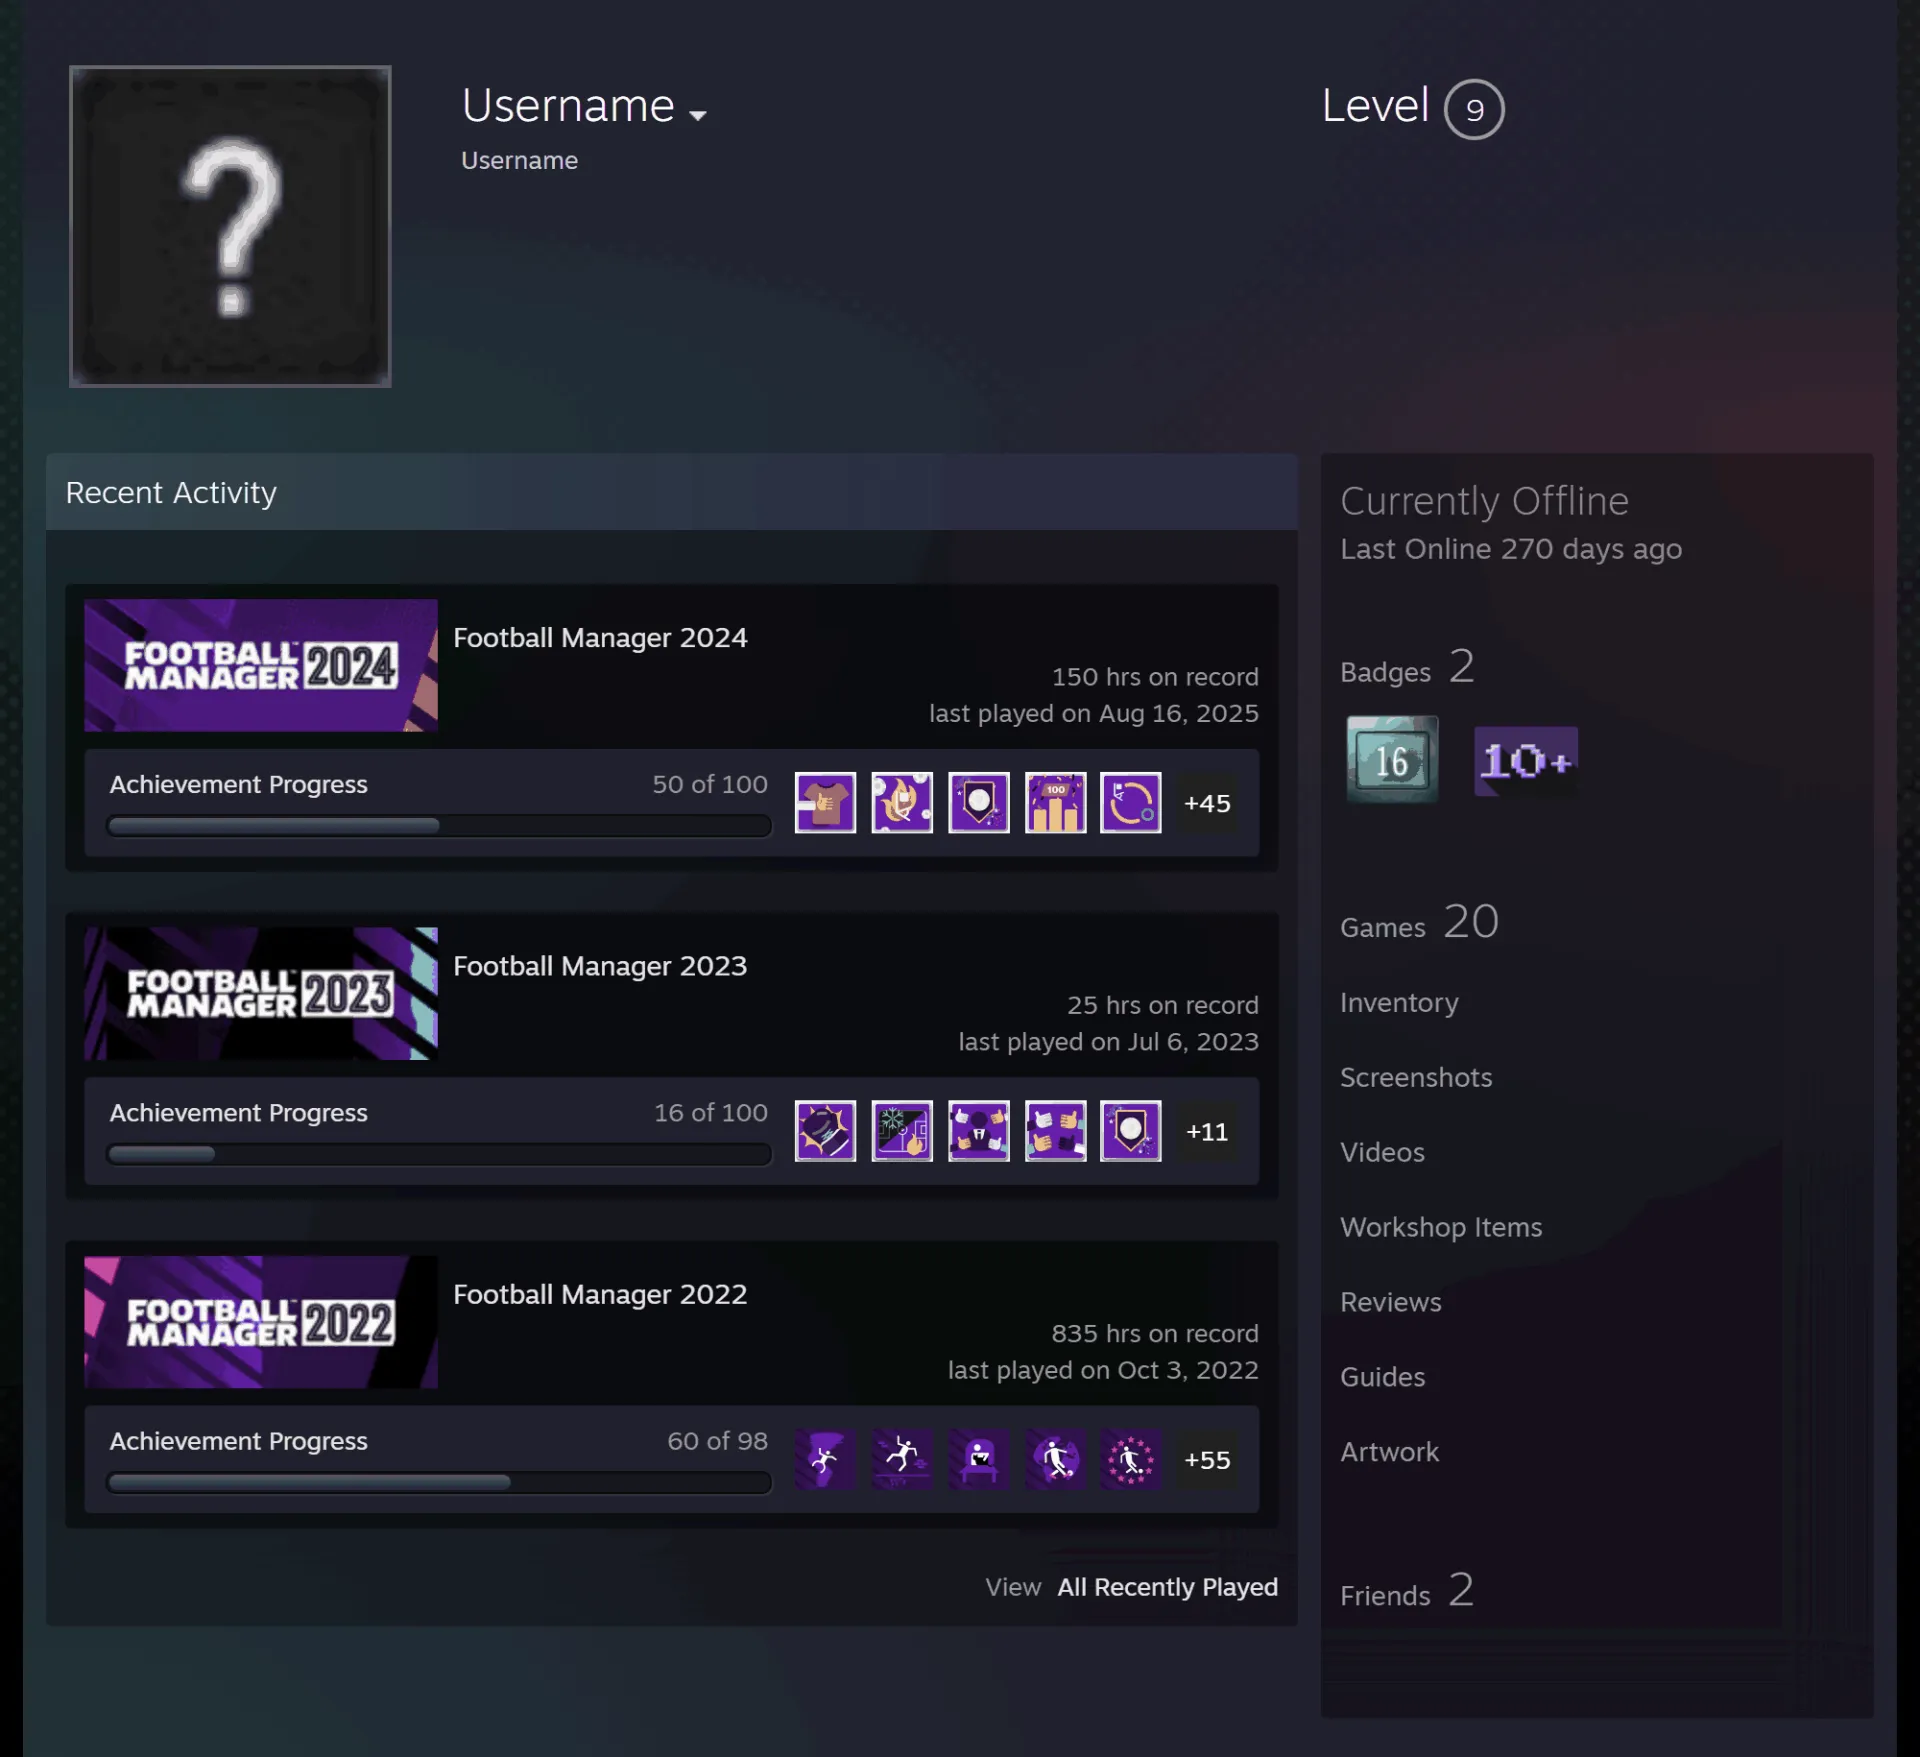Open the '10+' game collector badge
Viewport: 1920px width, 1757px height.
pyautogui.click(x=1526, y=761)
